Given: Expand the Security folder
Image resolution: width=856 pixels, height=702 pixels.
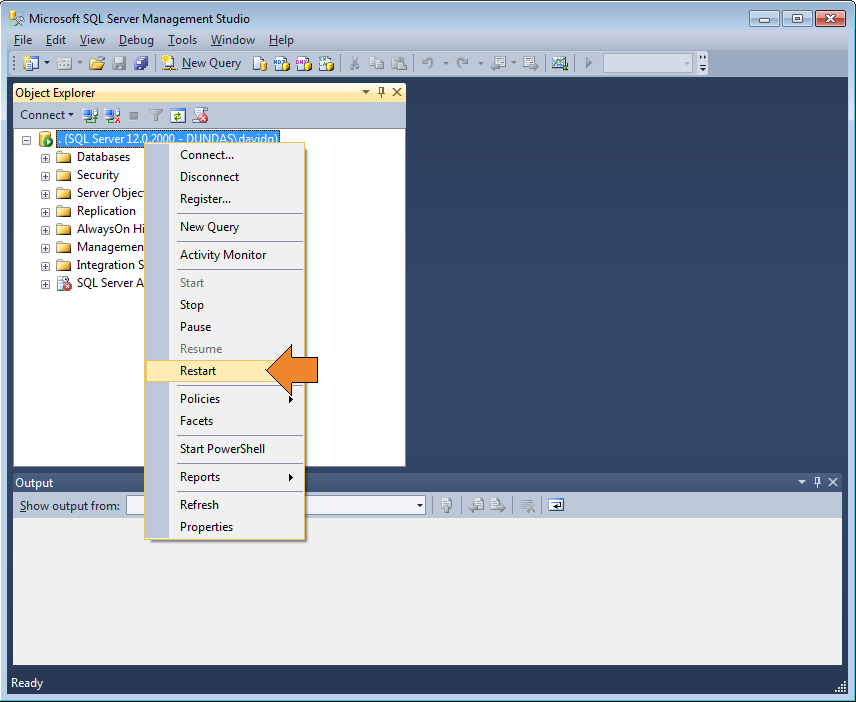Looking at the screenshot, I should (44, 175).
